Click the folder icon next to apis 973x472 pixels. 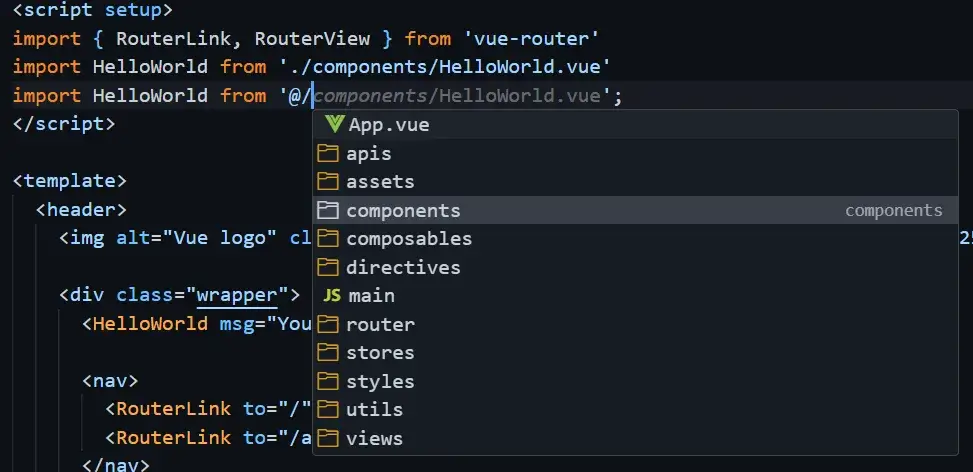pos(328,154)
